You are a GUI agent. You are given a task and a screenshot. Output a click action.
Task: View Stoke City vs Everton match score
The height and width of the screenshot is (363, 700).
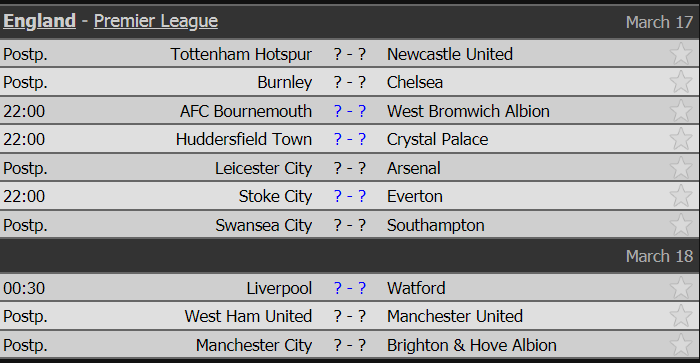tap(350, 196)
